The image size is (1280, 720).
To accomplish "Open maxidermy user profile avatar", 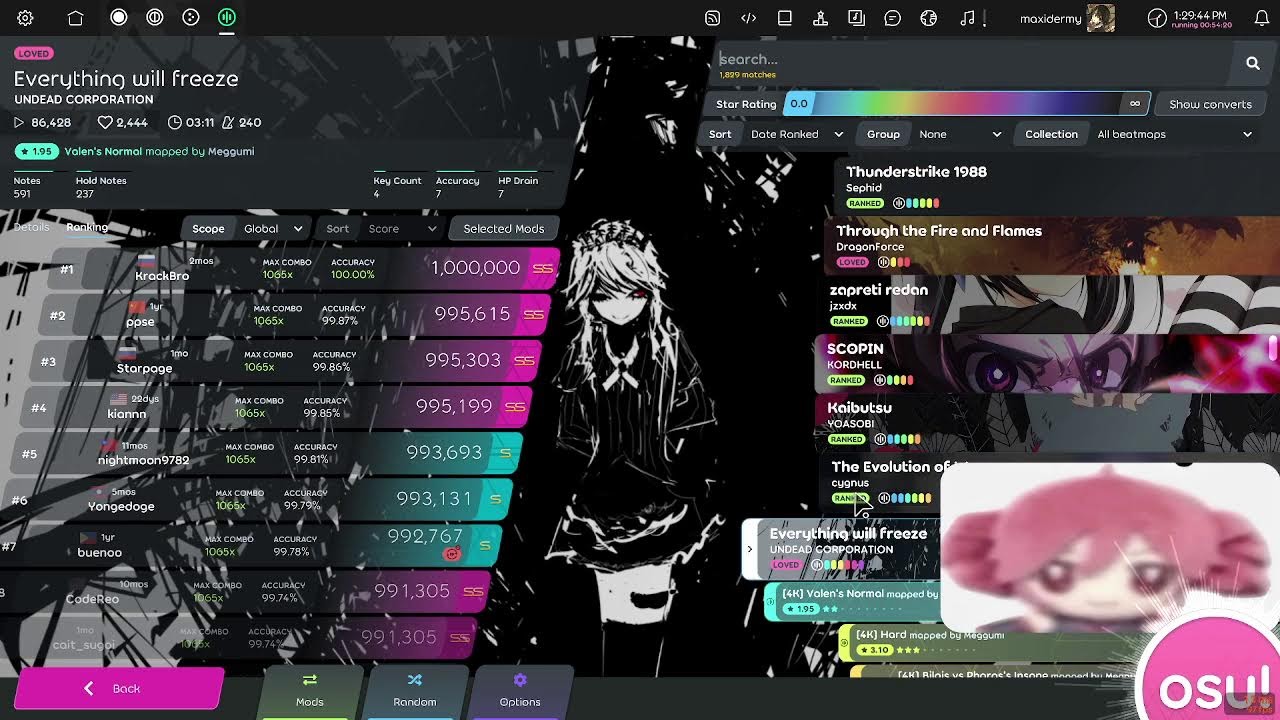I will pos(1100,18).
